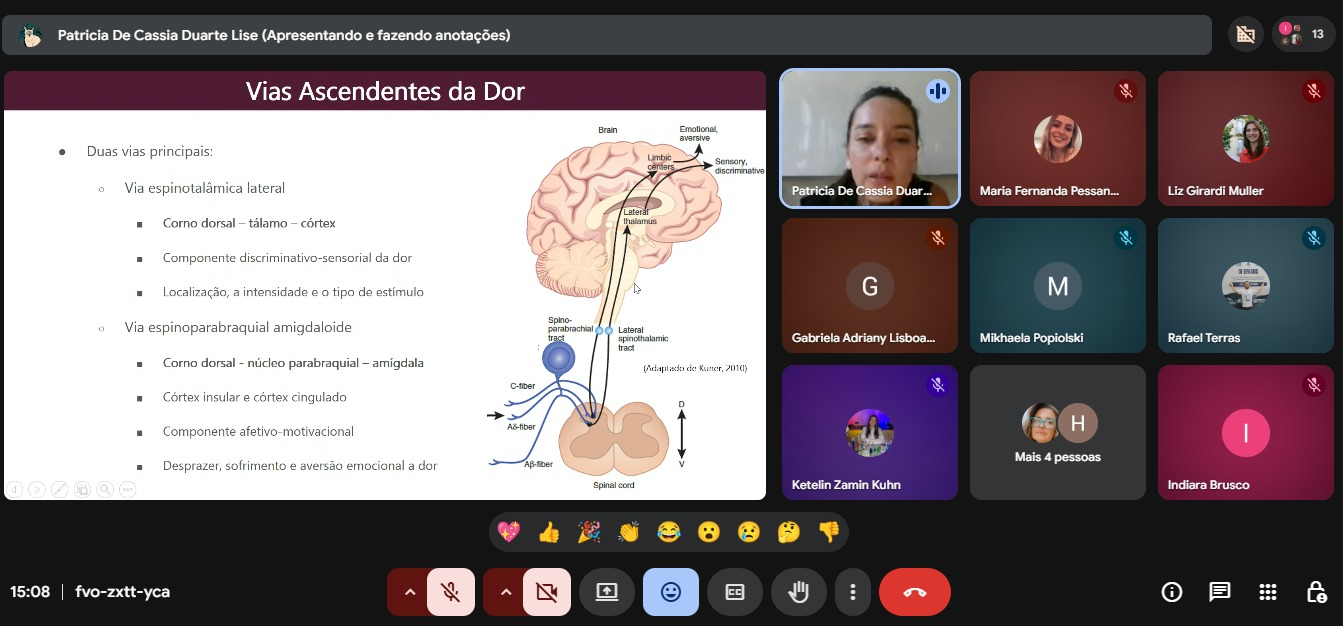Click the pen annotation tool on slide
This screenshot has width=1343, height=626.
pyautogui.click(x=59, y=489)
